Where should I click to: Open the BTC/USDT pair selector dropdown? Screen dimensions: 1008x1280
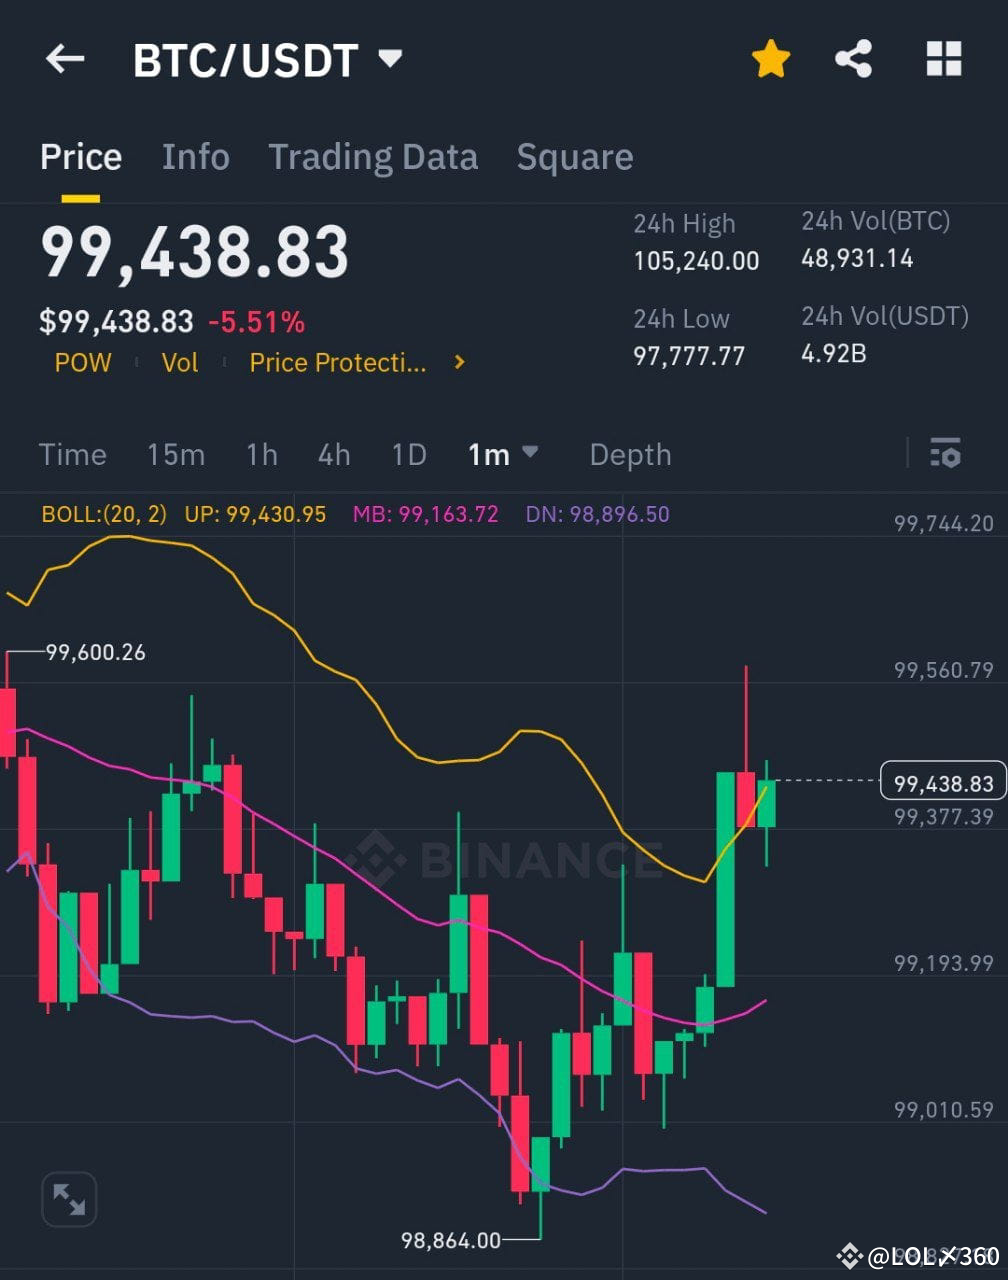pyautogui.click(x=265, y=58)
